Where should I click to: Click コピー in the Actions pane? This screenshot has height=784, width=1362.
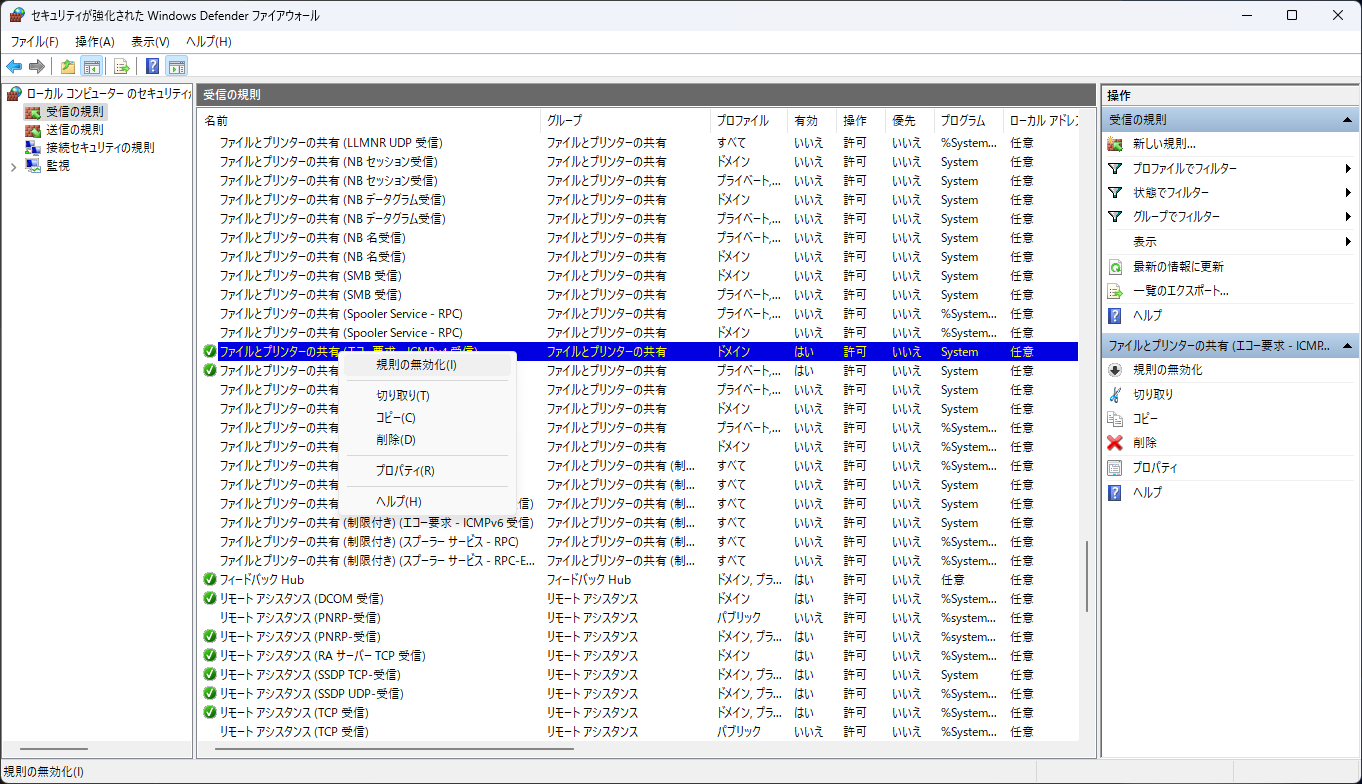click(1145, 418)
